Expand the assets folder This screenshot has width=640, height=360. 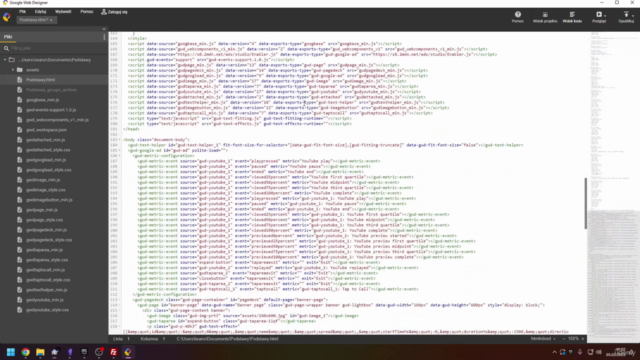[13, 70]
